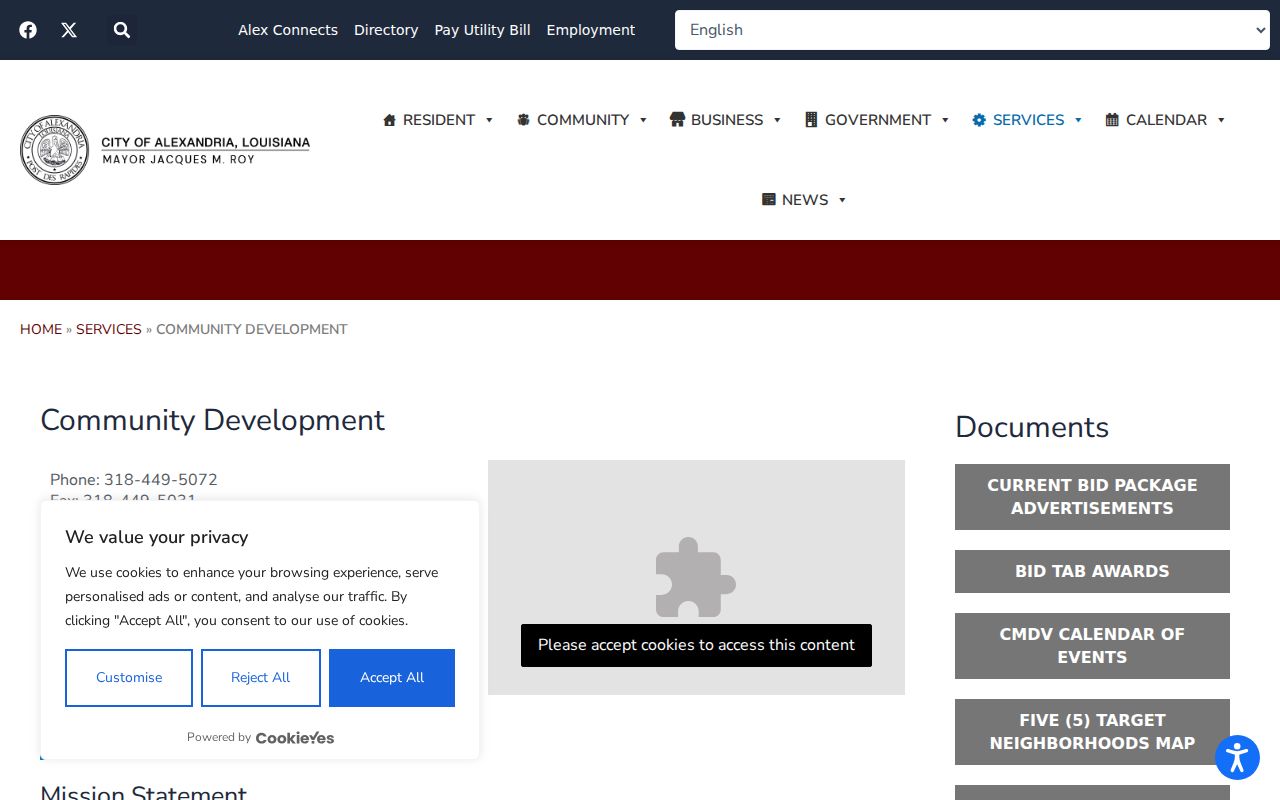Open the X (Twitter) social icon

click(69, 30)
